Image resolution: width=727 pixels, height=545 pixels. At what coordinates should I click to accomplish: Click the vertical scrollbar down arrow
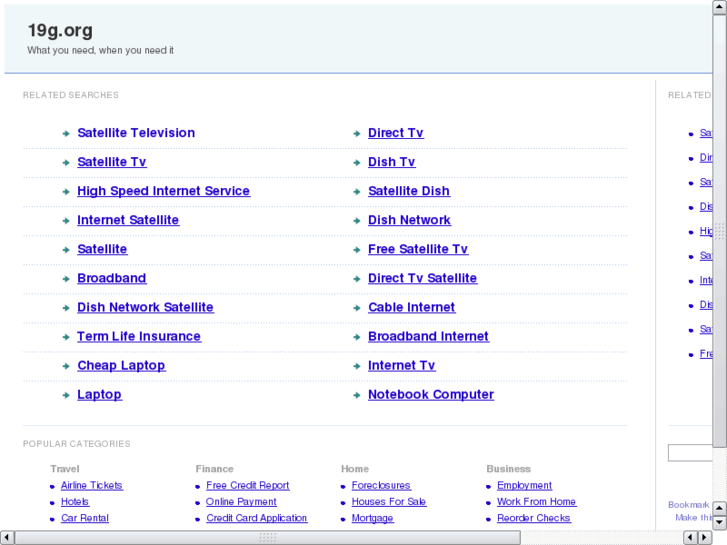click(720, 523)
